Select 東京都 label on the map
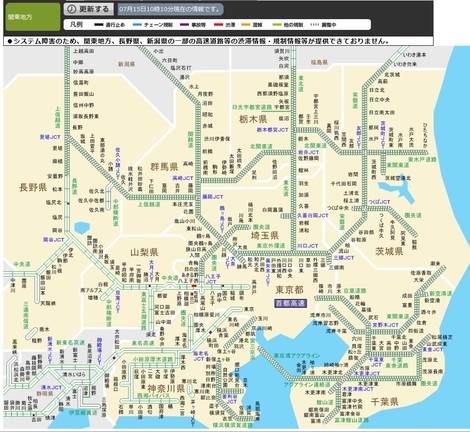Image resolution: width=470 pixels, height=432 pixels. pos(289,290)
